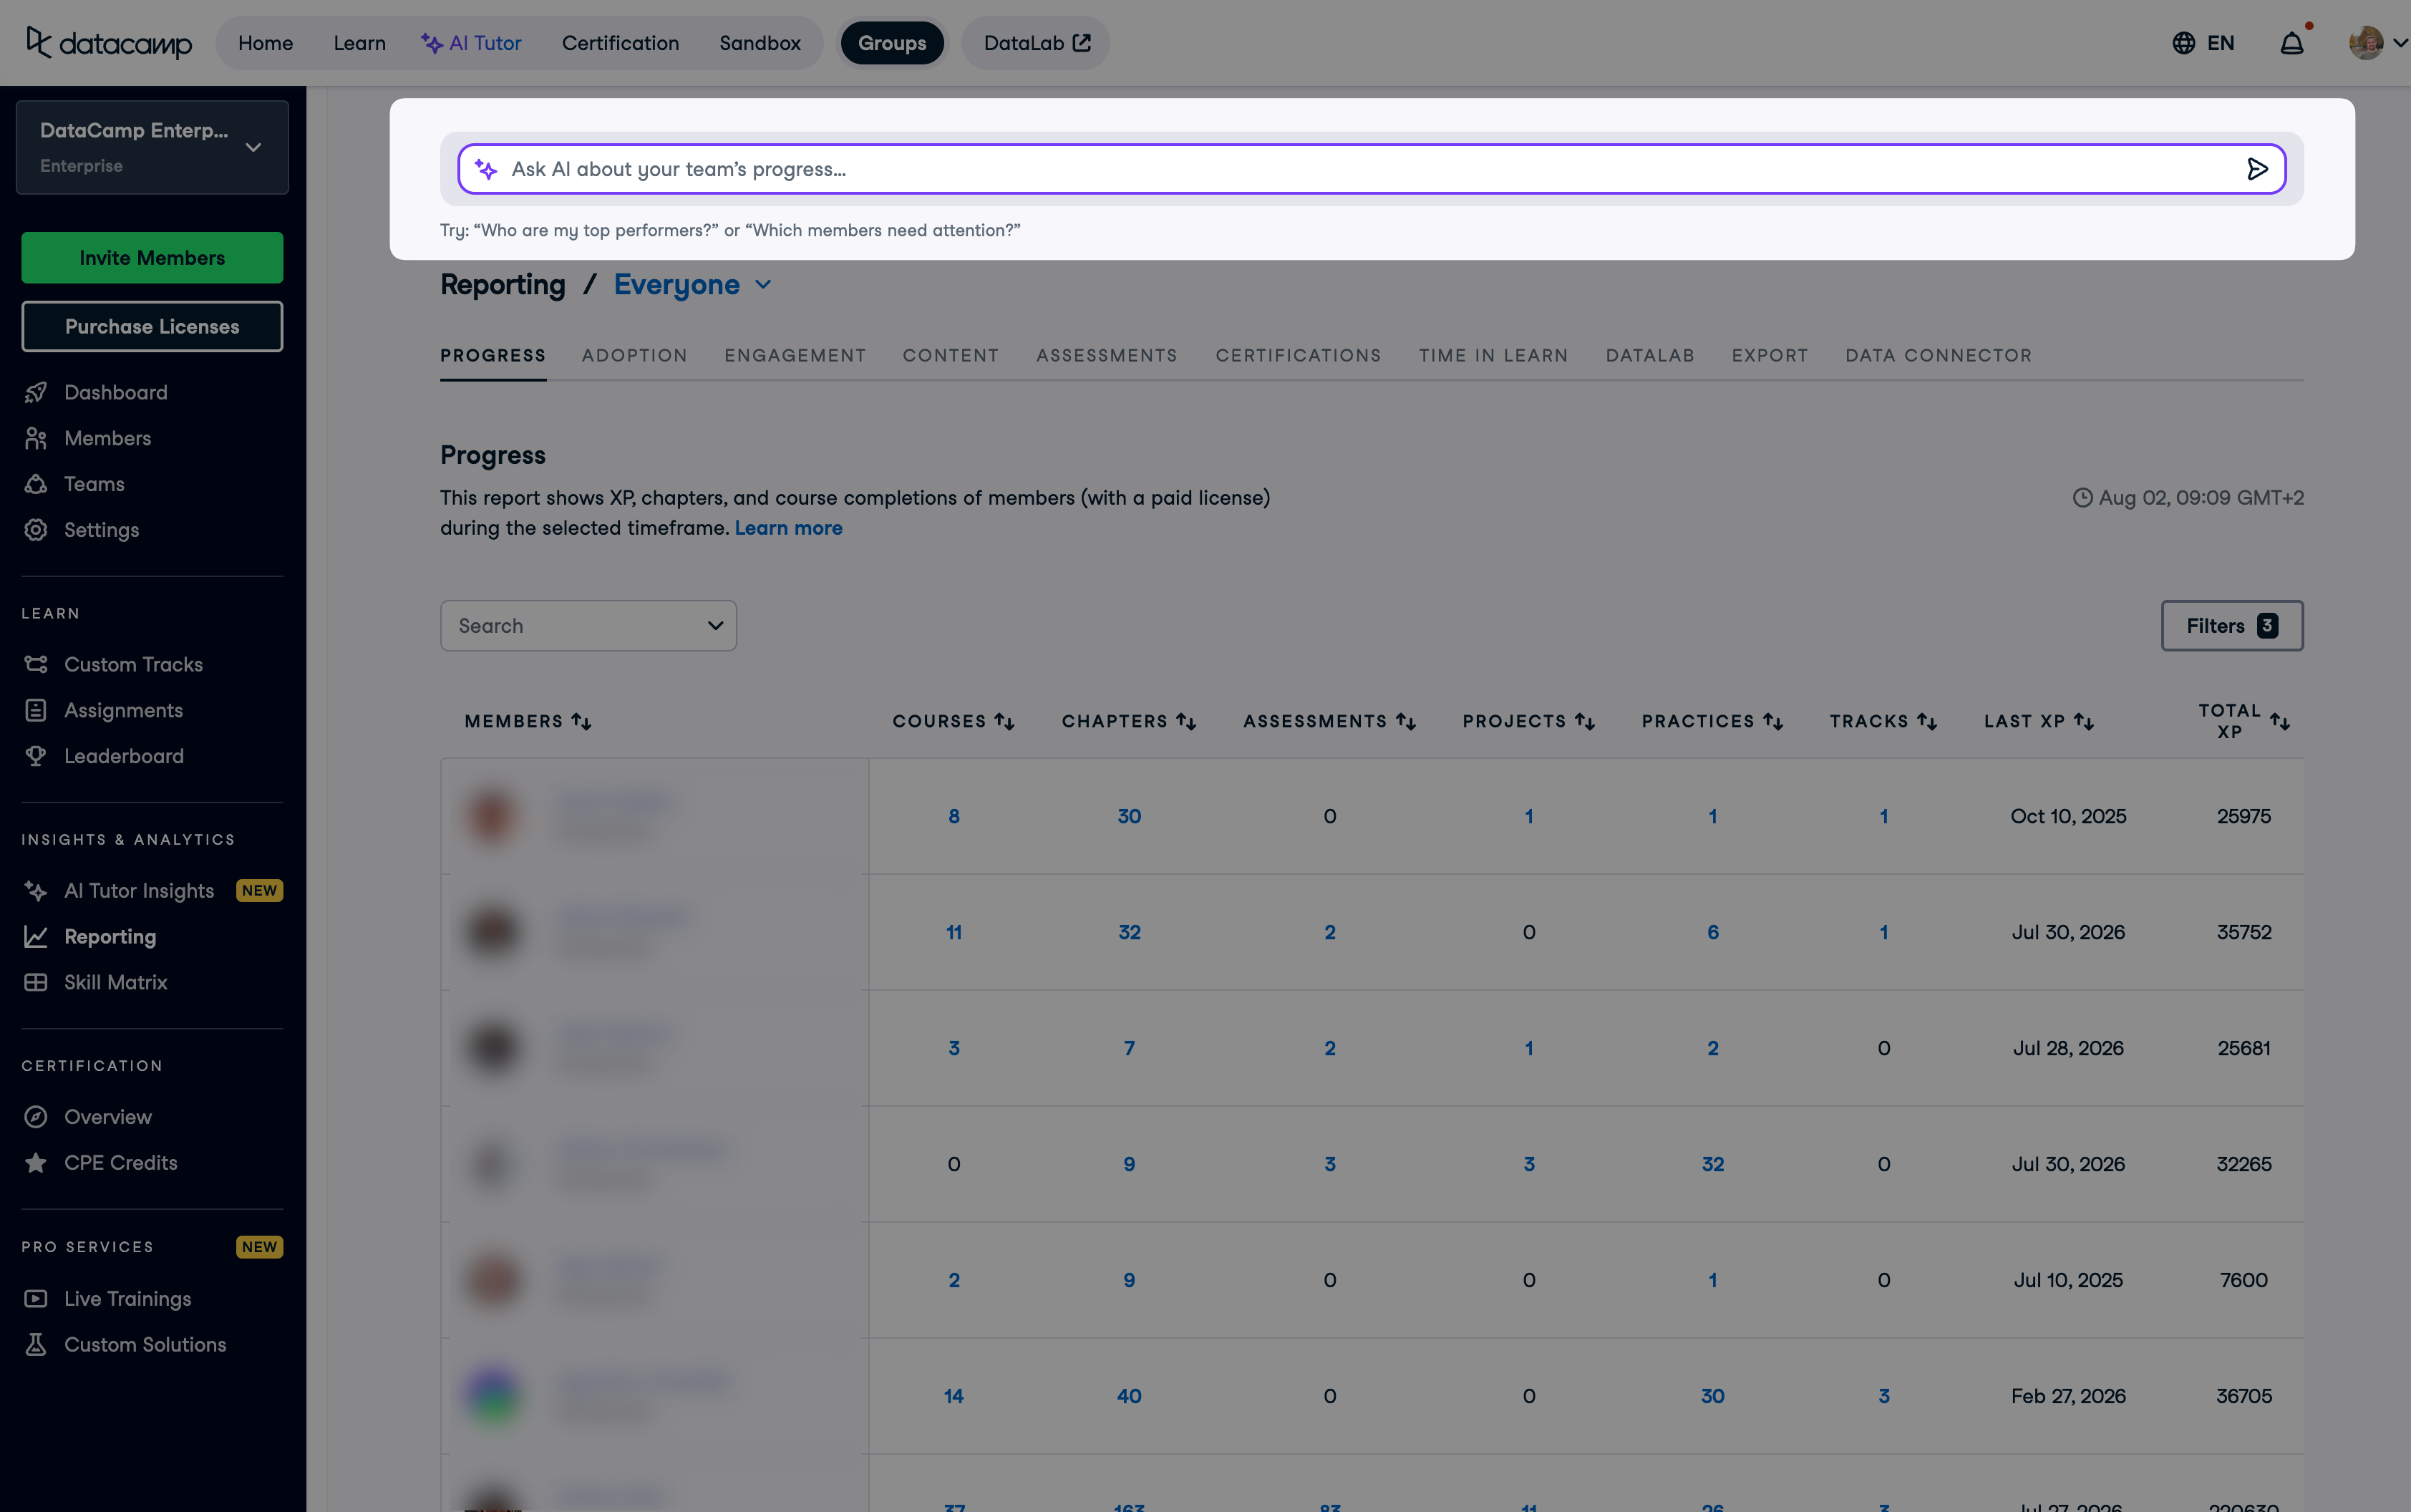The width and height of the screenshot is (2411, 1512).
Task: Switch to the Certifications tab
Action: pos(1298,355)
